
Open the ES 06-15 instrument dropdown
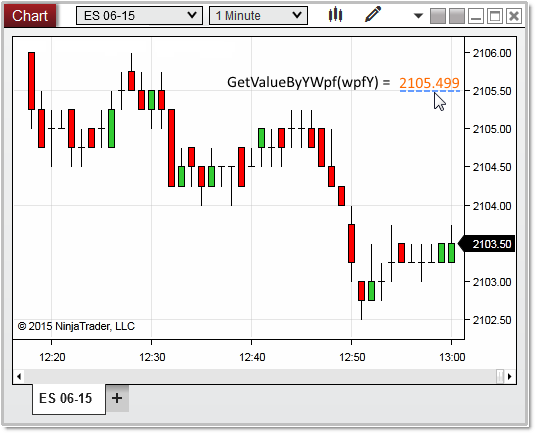pyautogui.click(x=139, y=16)
